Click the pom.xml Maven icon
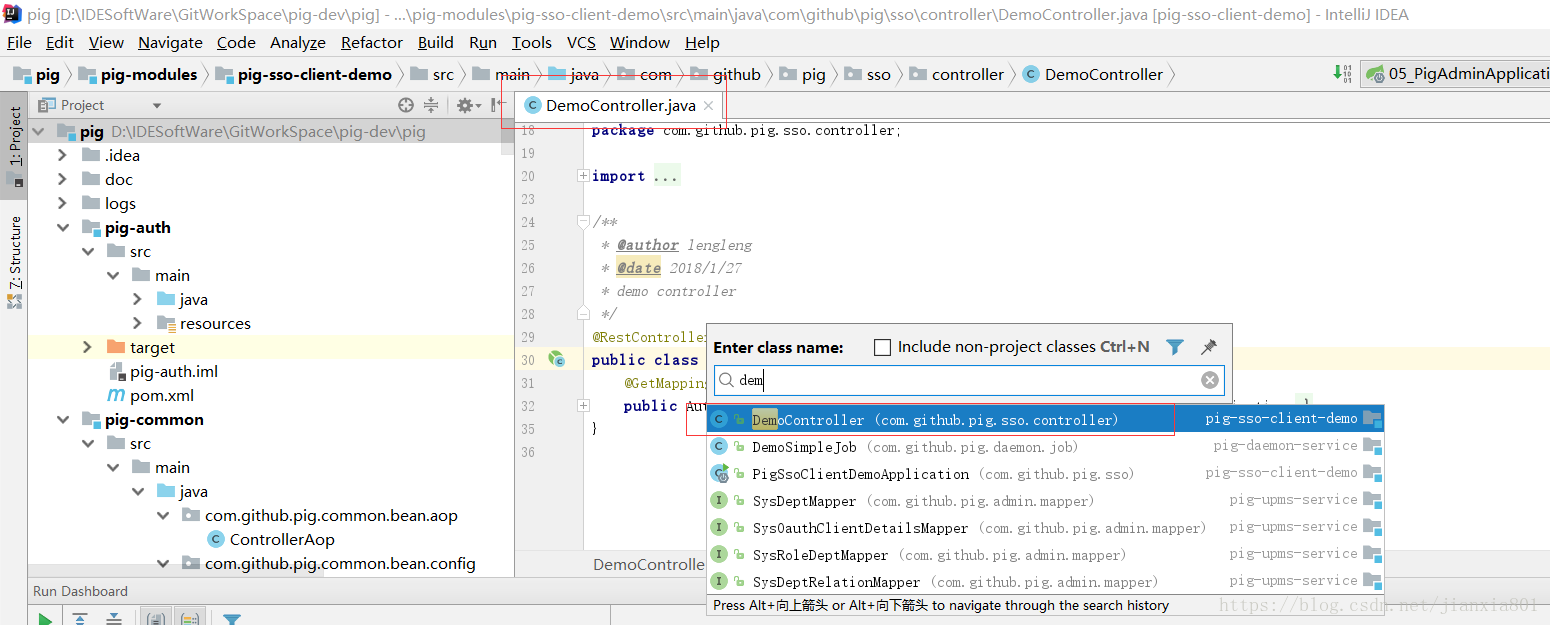The height and width of the screenshot is (625, 1550). tap(115, 396)
